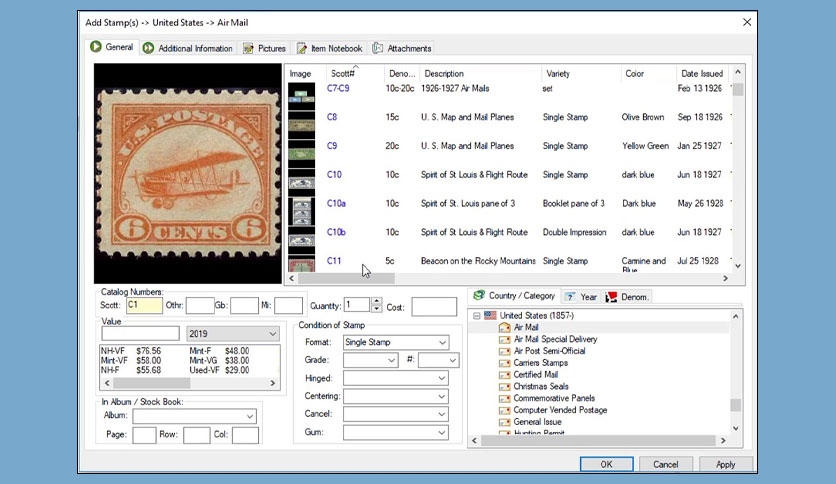Click the Scott catalog number field

coord(144,305)
